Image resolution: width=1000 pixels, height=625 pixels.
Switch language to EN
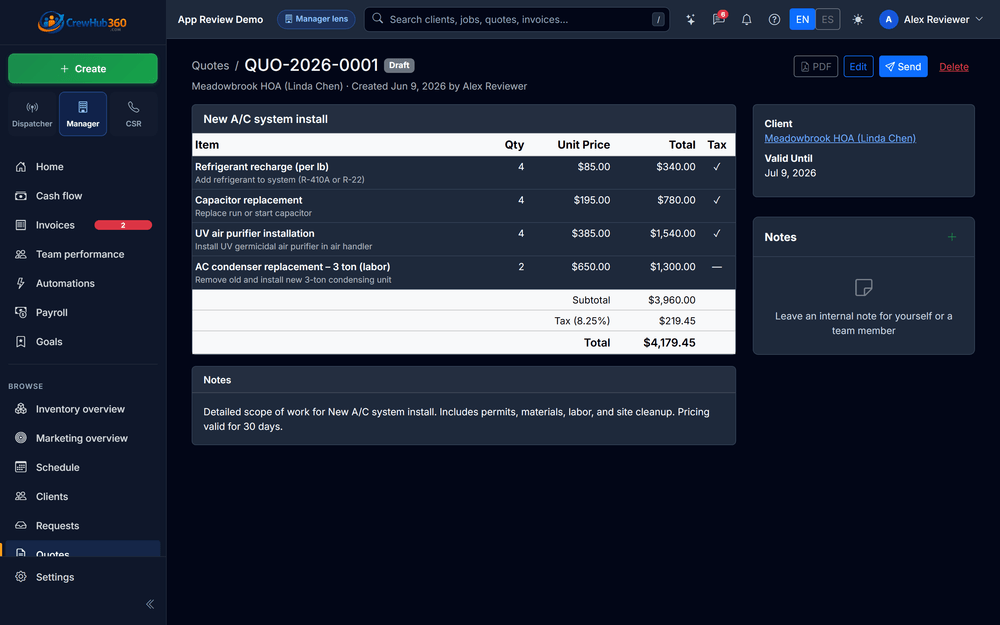[802, 19]
